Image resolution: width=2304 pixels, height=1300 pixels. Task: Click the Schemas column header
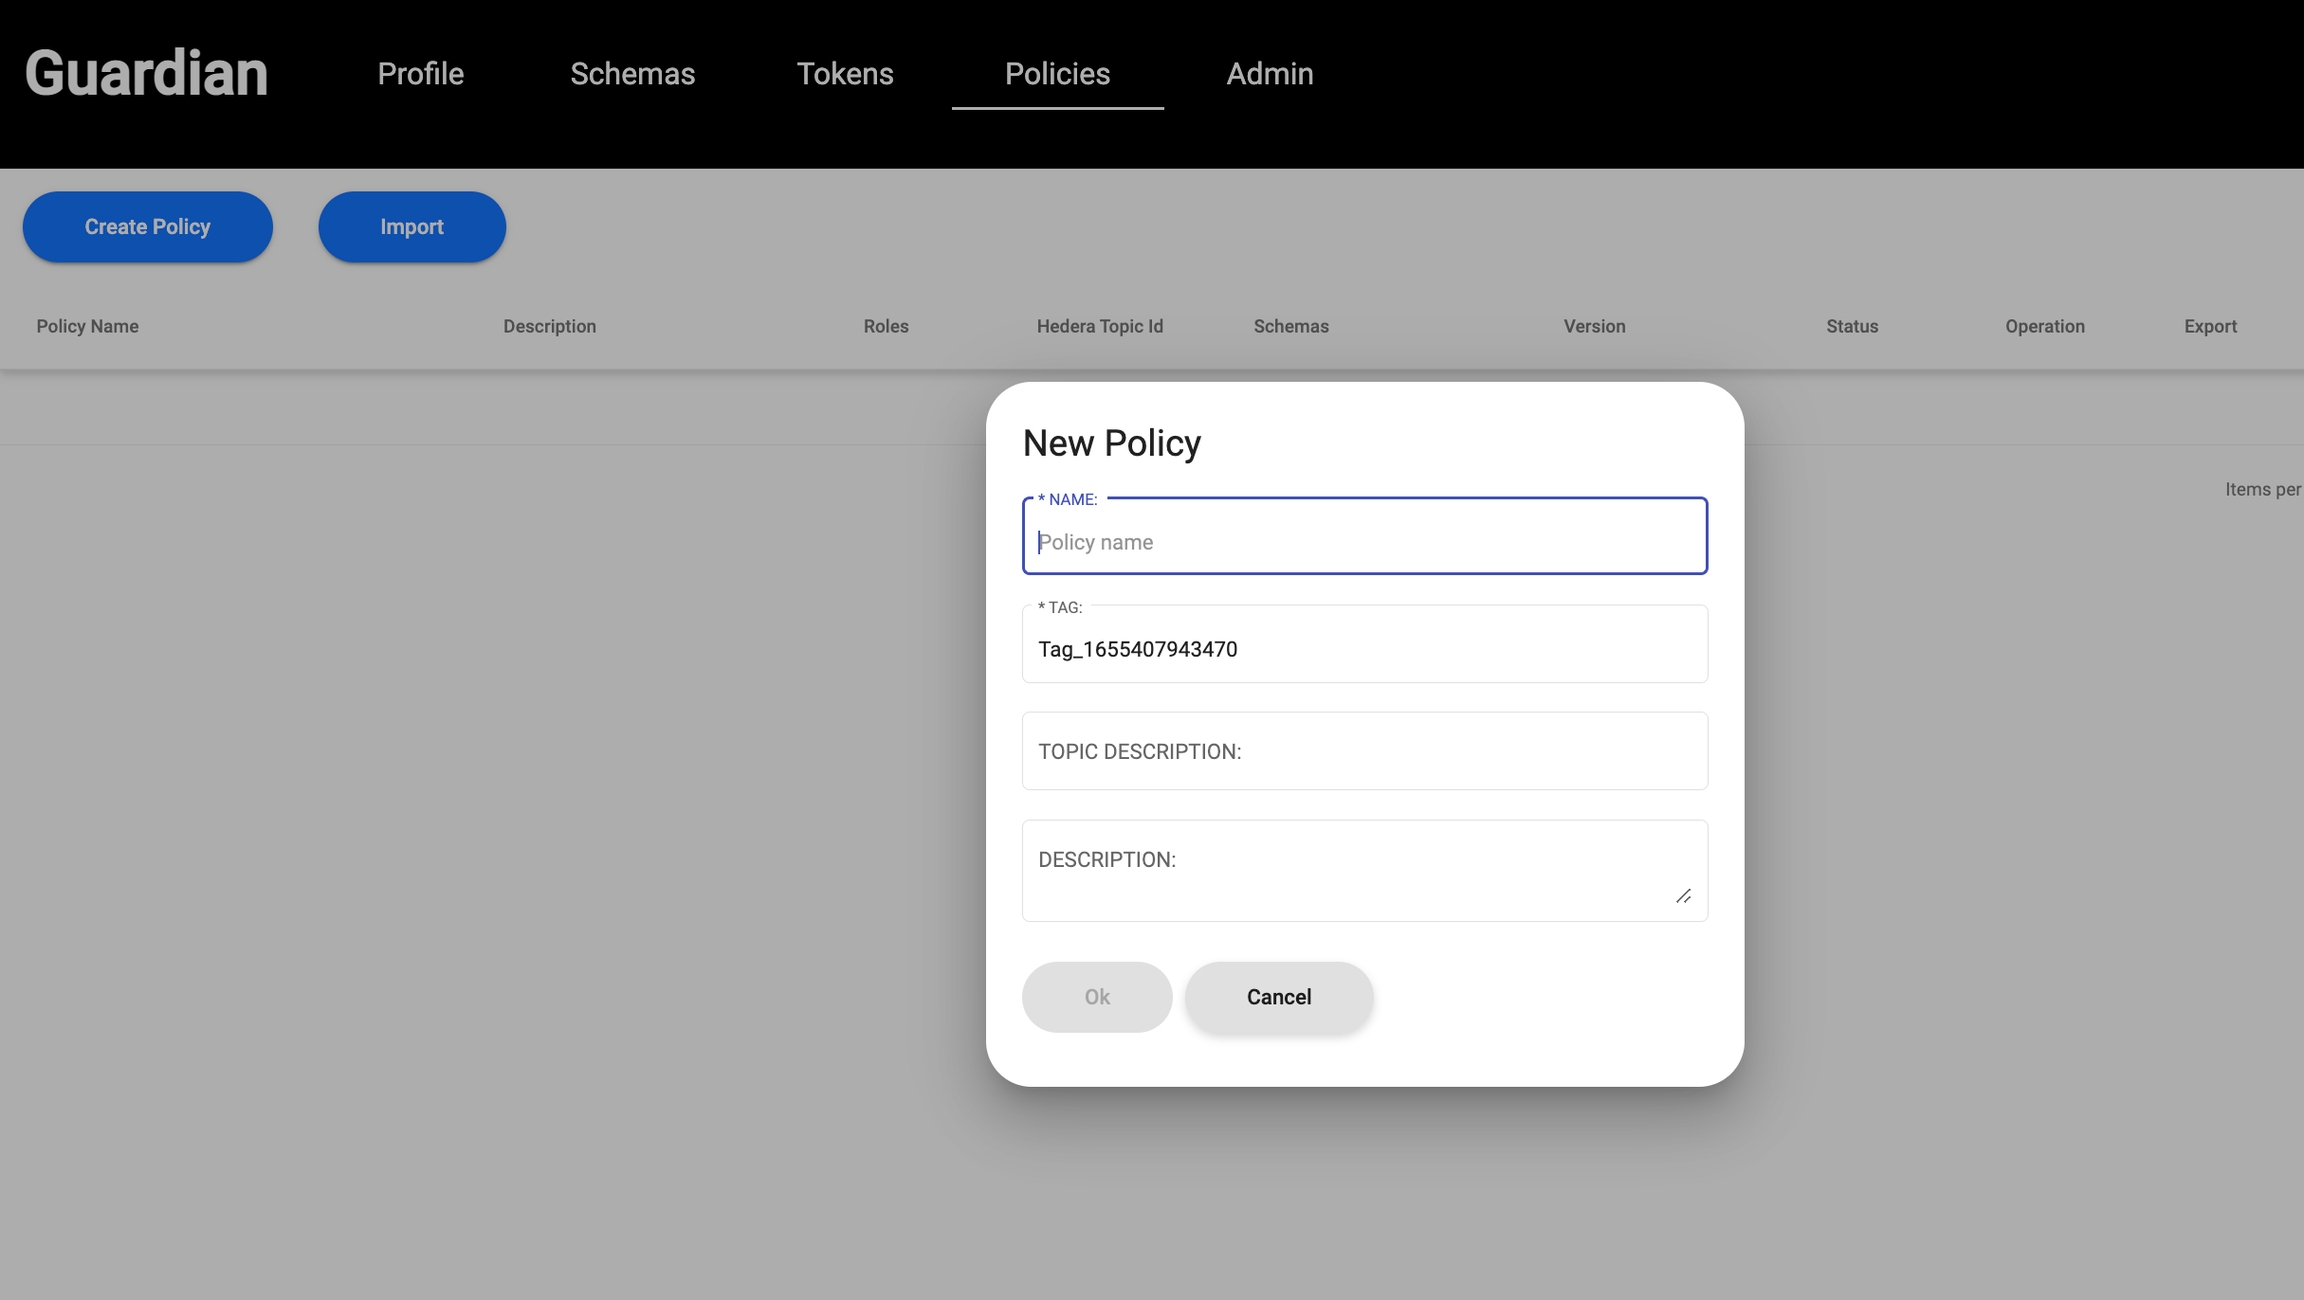(1290, 326)
